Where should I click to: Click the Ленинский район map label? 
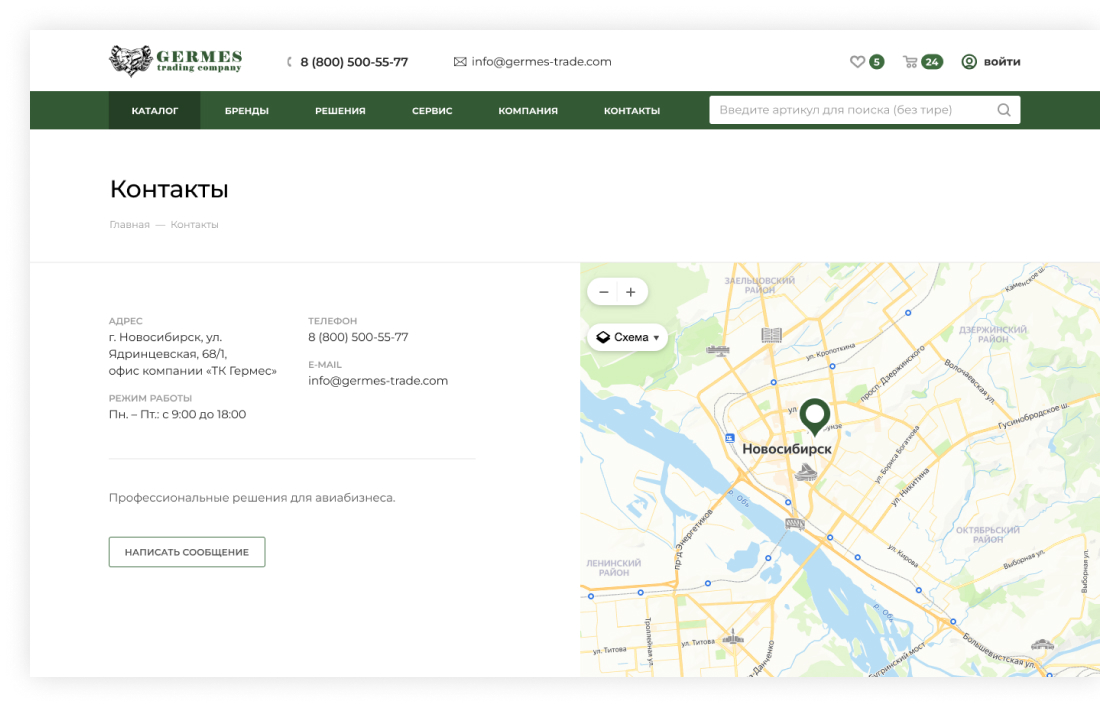click(x=614, y=568)
